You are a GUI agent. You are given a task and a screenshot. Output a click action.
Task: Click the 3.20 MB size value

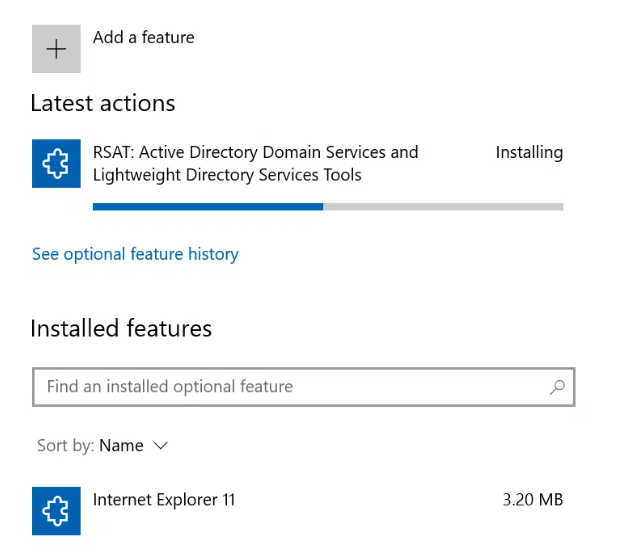pos(532,499)
